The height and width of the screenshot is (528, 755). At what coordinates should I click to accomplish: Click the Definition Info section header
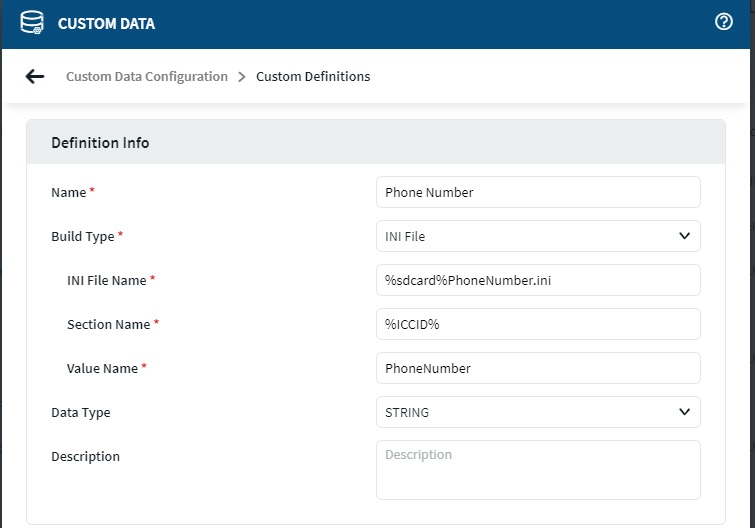coord(100,143)
